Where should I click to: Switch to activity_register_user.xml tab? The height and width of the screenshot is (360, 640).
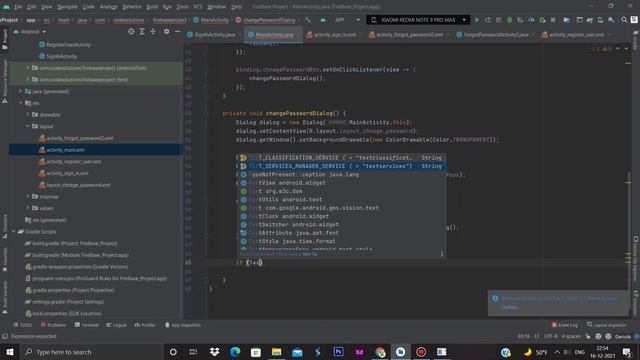[576, 35]
